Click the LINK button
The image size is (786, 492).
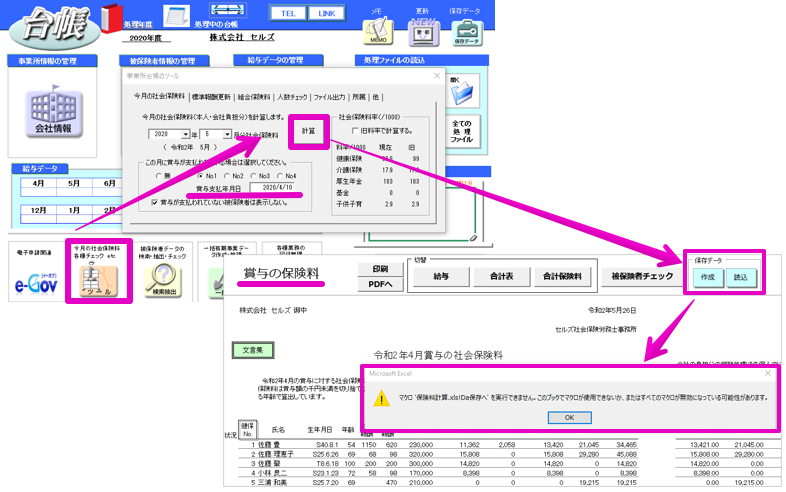pyautogui.click(x=326, y=14)
